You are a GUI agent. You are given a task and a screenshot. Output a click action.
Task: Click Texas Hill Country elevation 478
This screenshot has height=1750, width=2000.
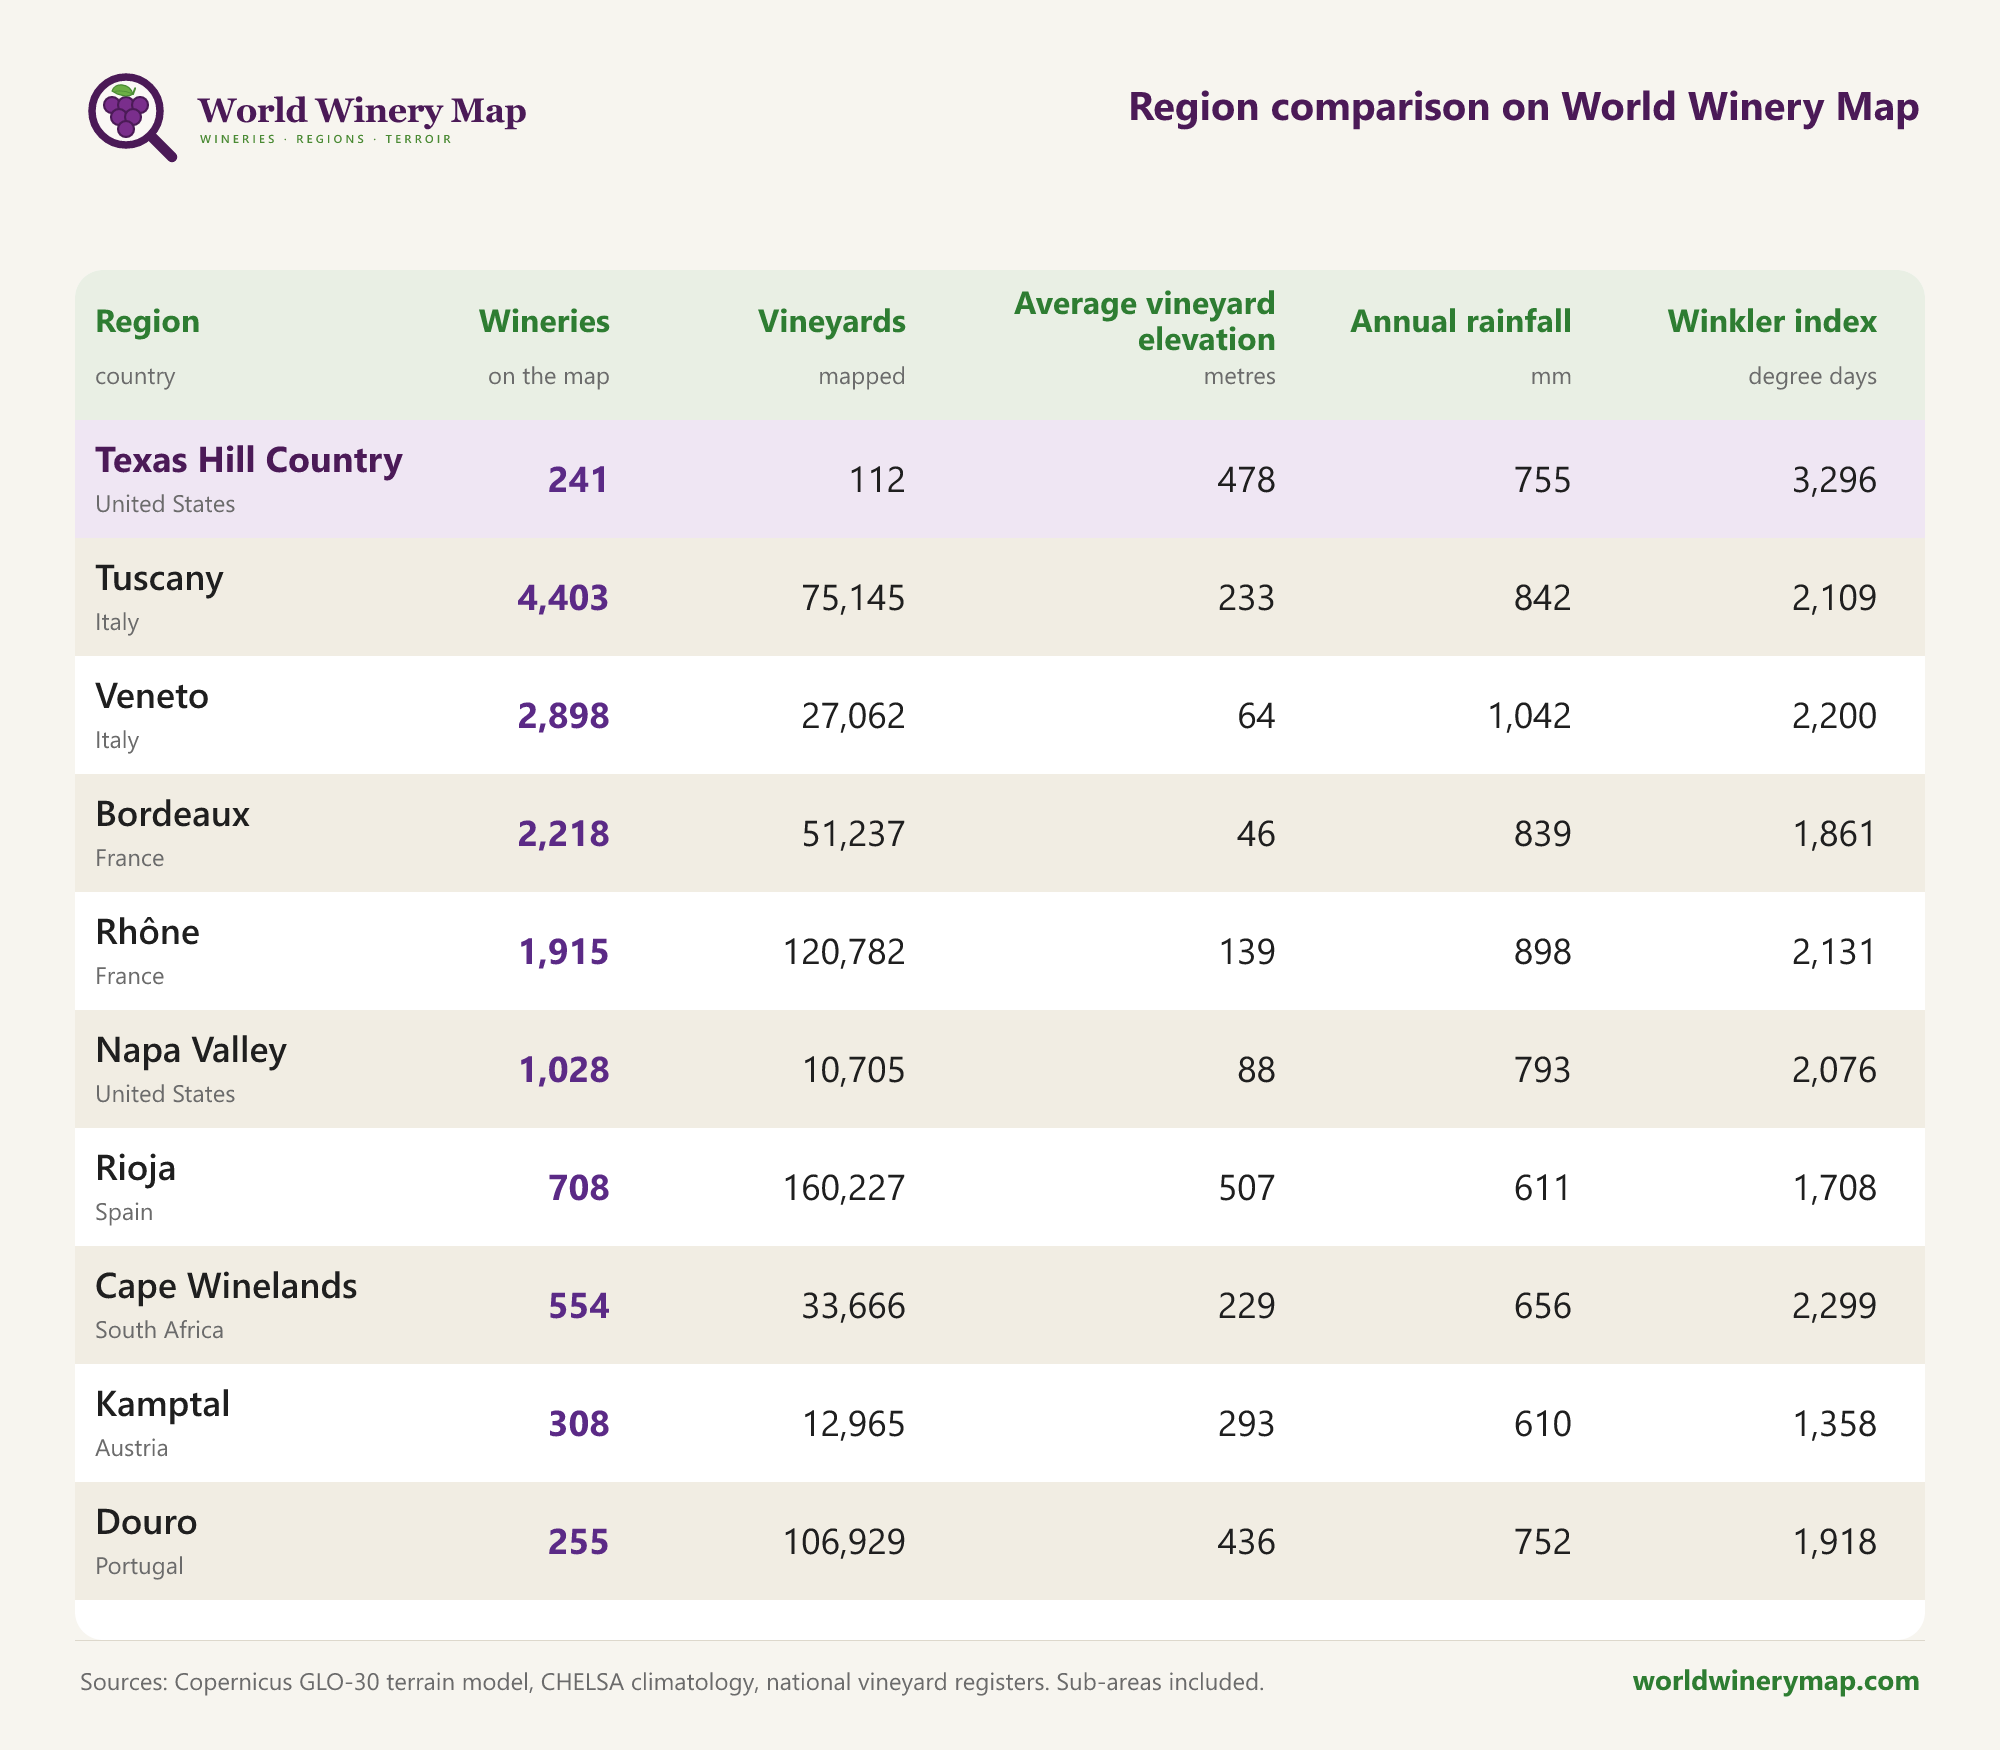coord(1246,480)
